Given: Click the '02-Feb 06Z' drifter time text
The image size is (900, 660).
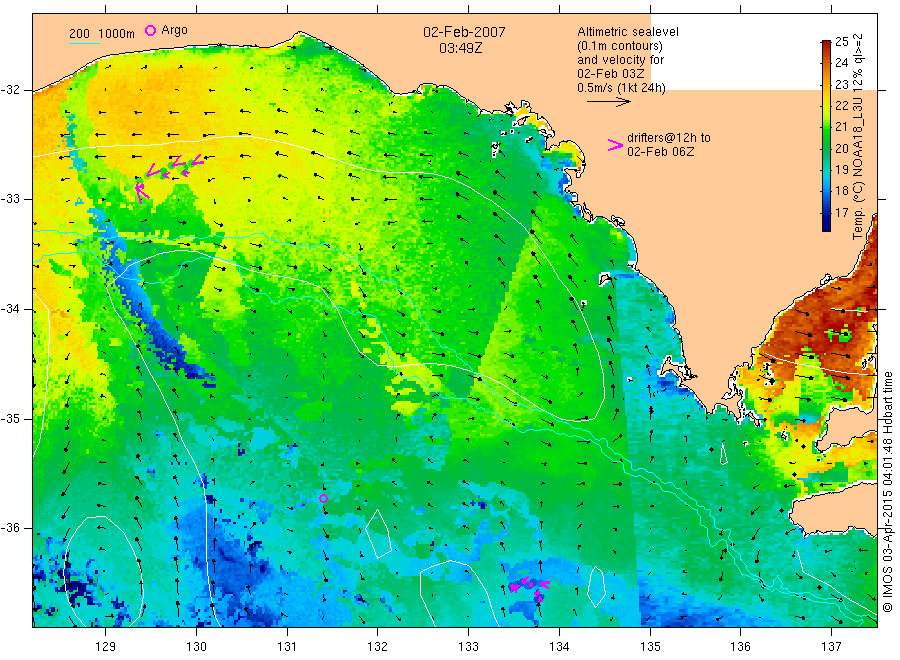Looking at the screenshot, I should click(x=660, y=152).
